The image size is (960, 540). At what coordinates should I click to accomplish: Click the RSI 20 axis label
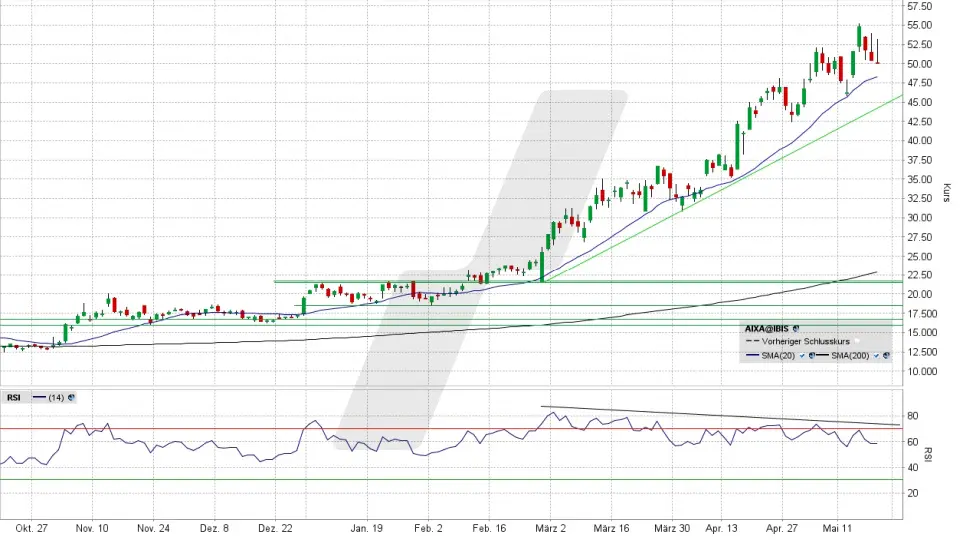tap(912, 493)
